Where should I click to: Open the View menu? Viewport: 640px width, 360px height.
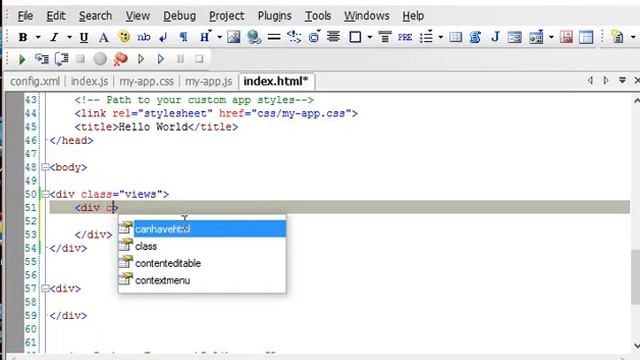click(x=138, y=16)
